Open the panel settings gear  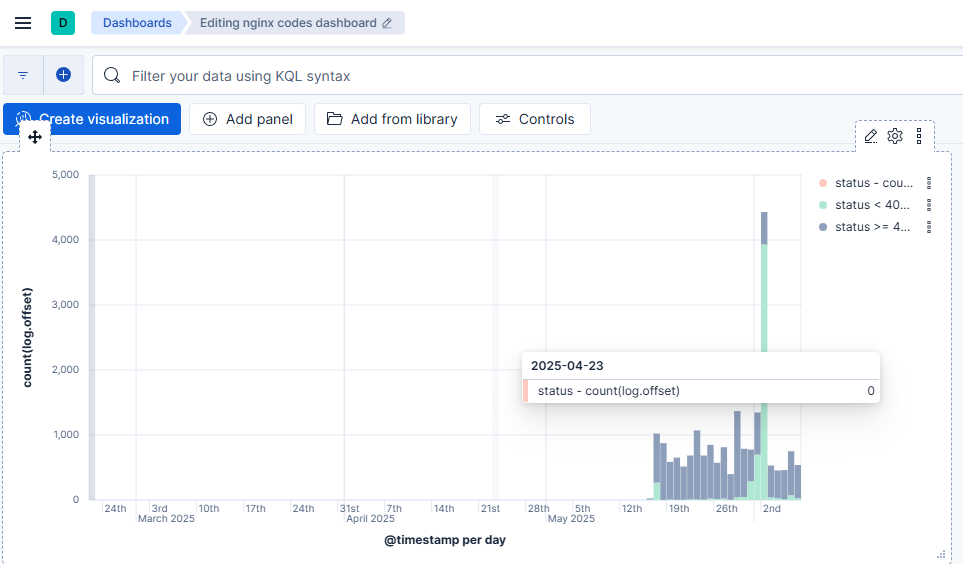[895, 136]
